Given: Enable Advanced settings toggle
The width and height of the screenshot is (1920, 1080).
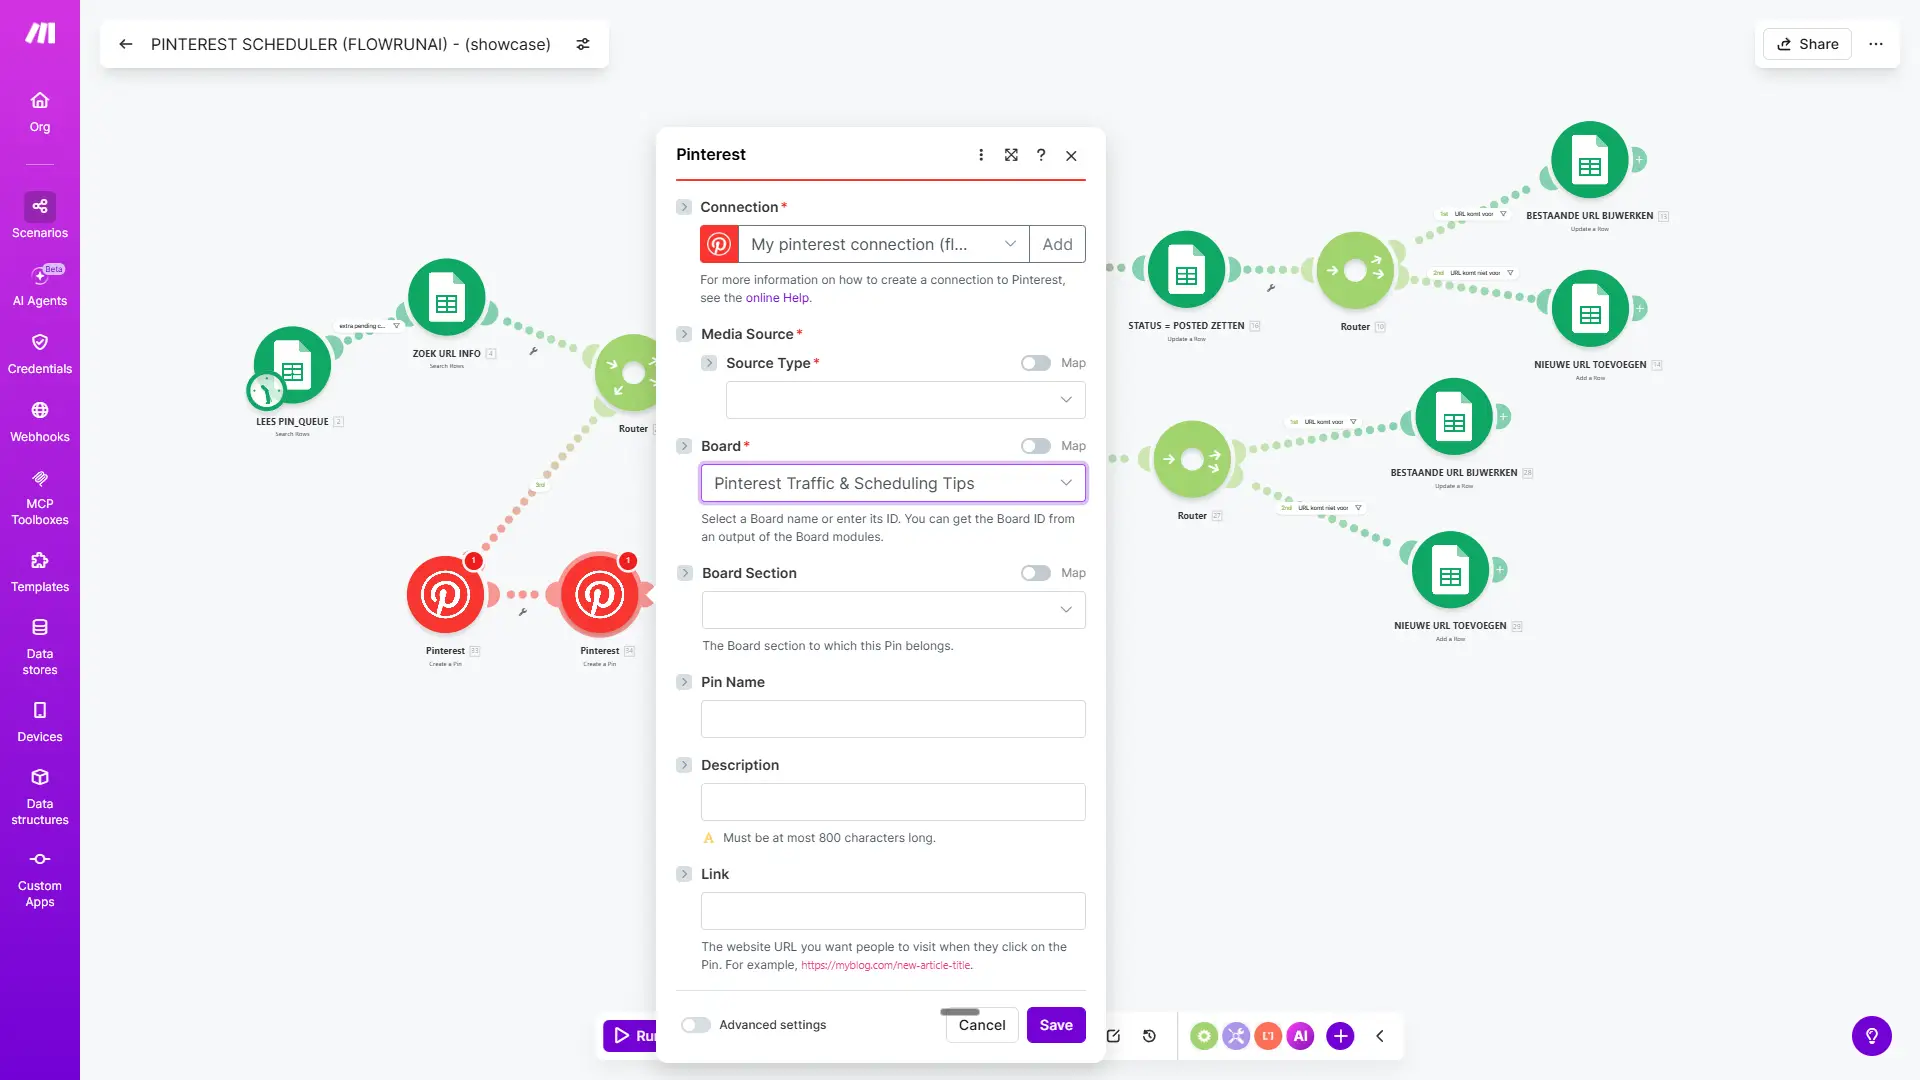Looking at the screenshot, I should (x=696, y=1025).
